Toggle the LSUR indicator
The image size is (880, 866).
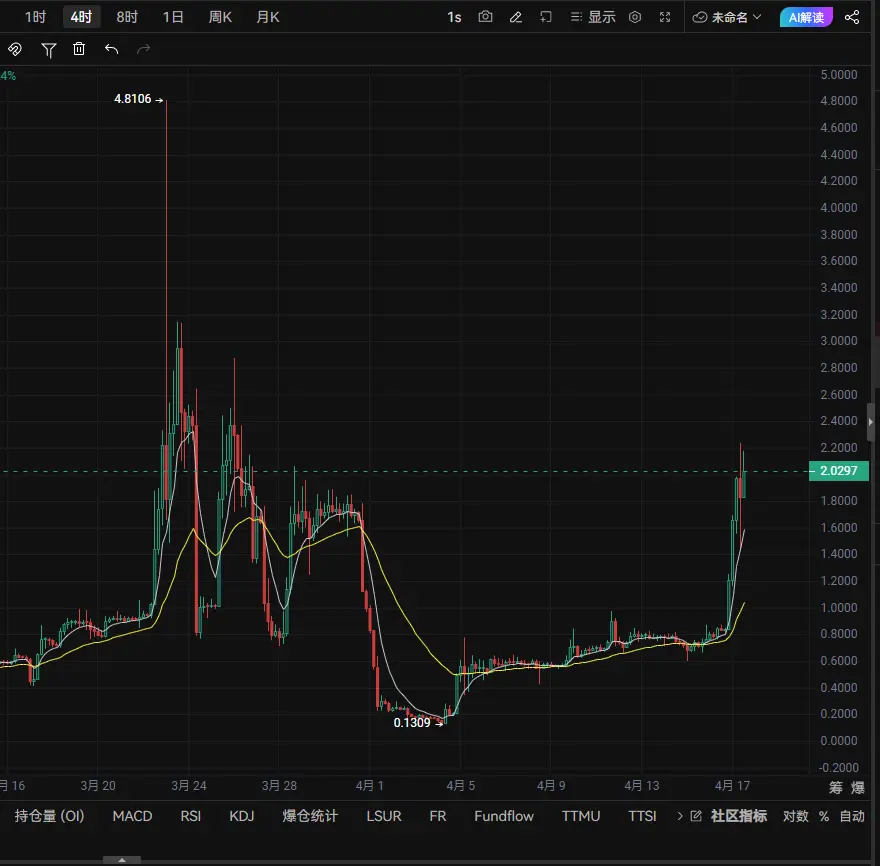click(x=384, y=815)
